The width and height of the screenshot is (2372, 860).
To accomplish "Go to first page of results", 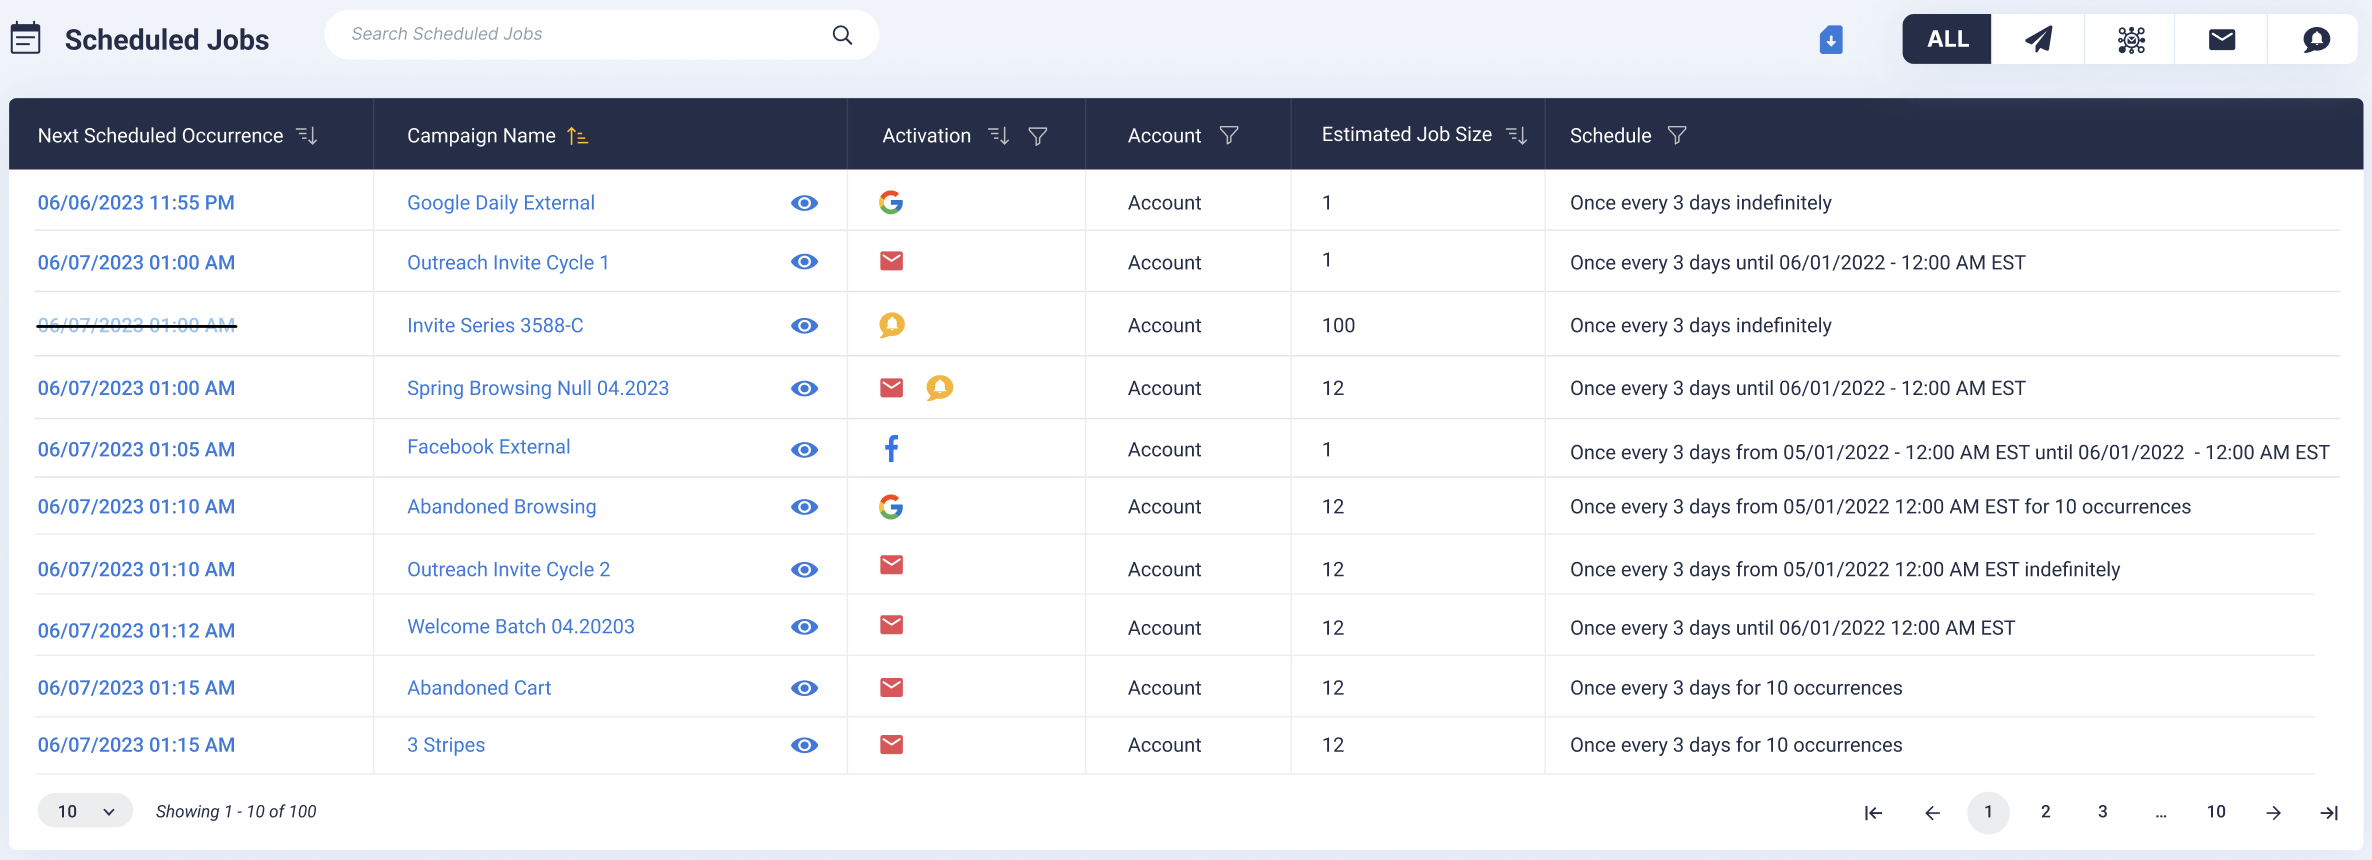I will [1873, 813].
